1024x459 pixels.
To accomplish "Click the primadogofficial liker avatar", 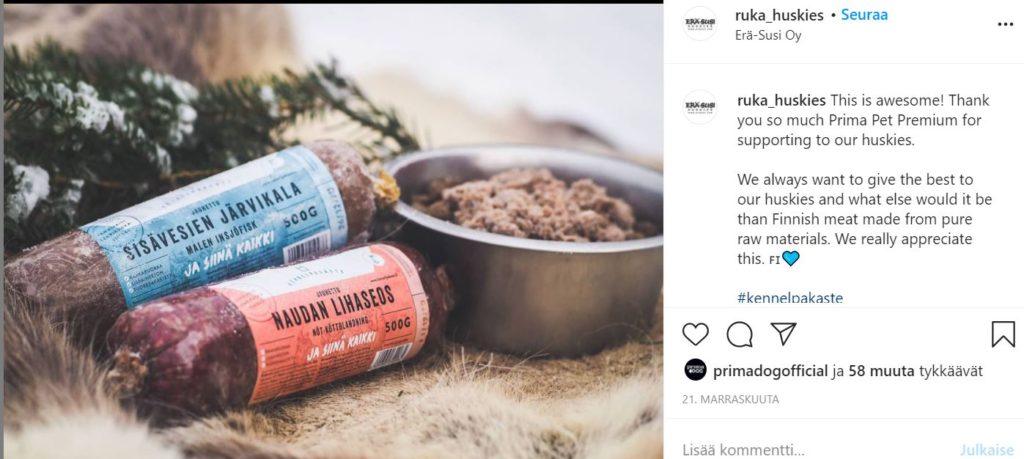I will [x=695, y=370].
